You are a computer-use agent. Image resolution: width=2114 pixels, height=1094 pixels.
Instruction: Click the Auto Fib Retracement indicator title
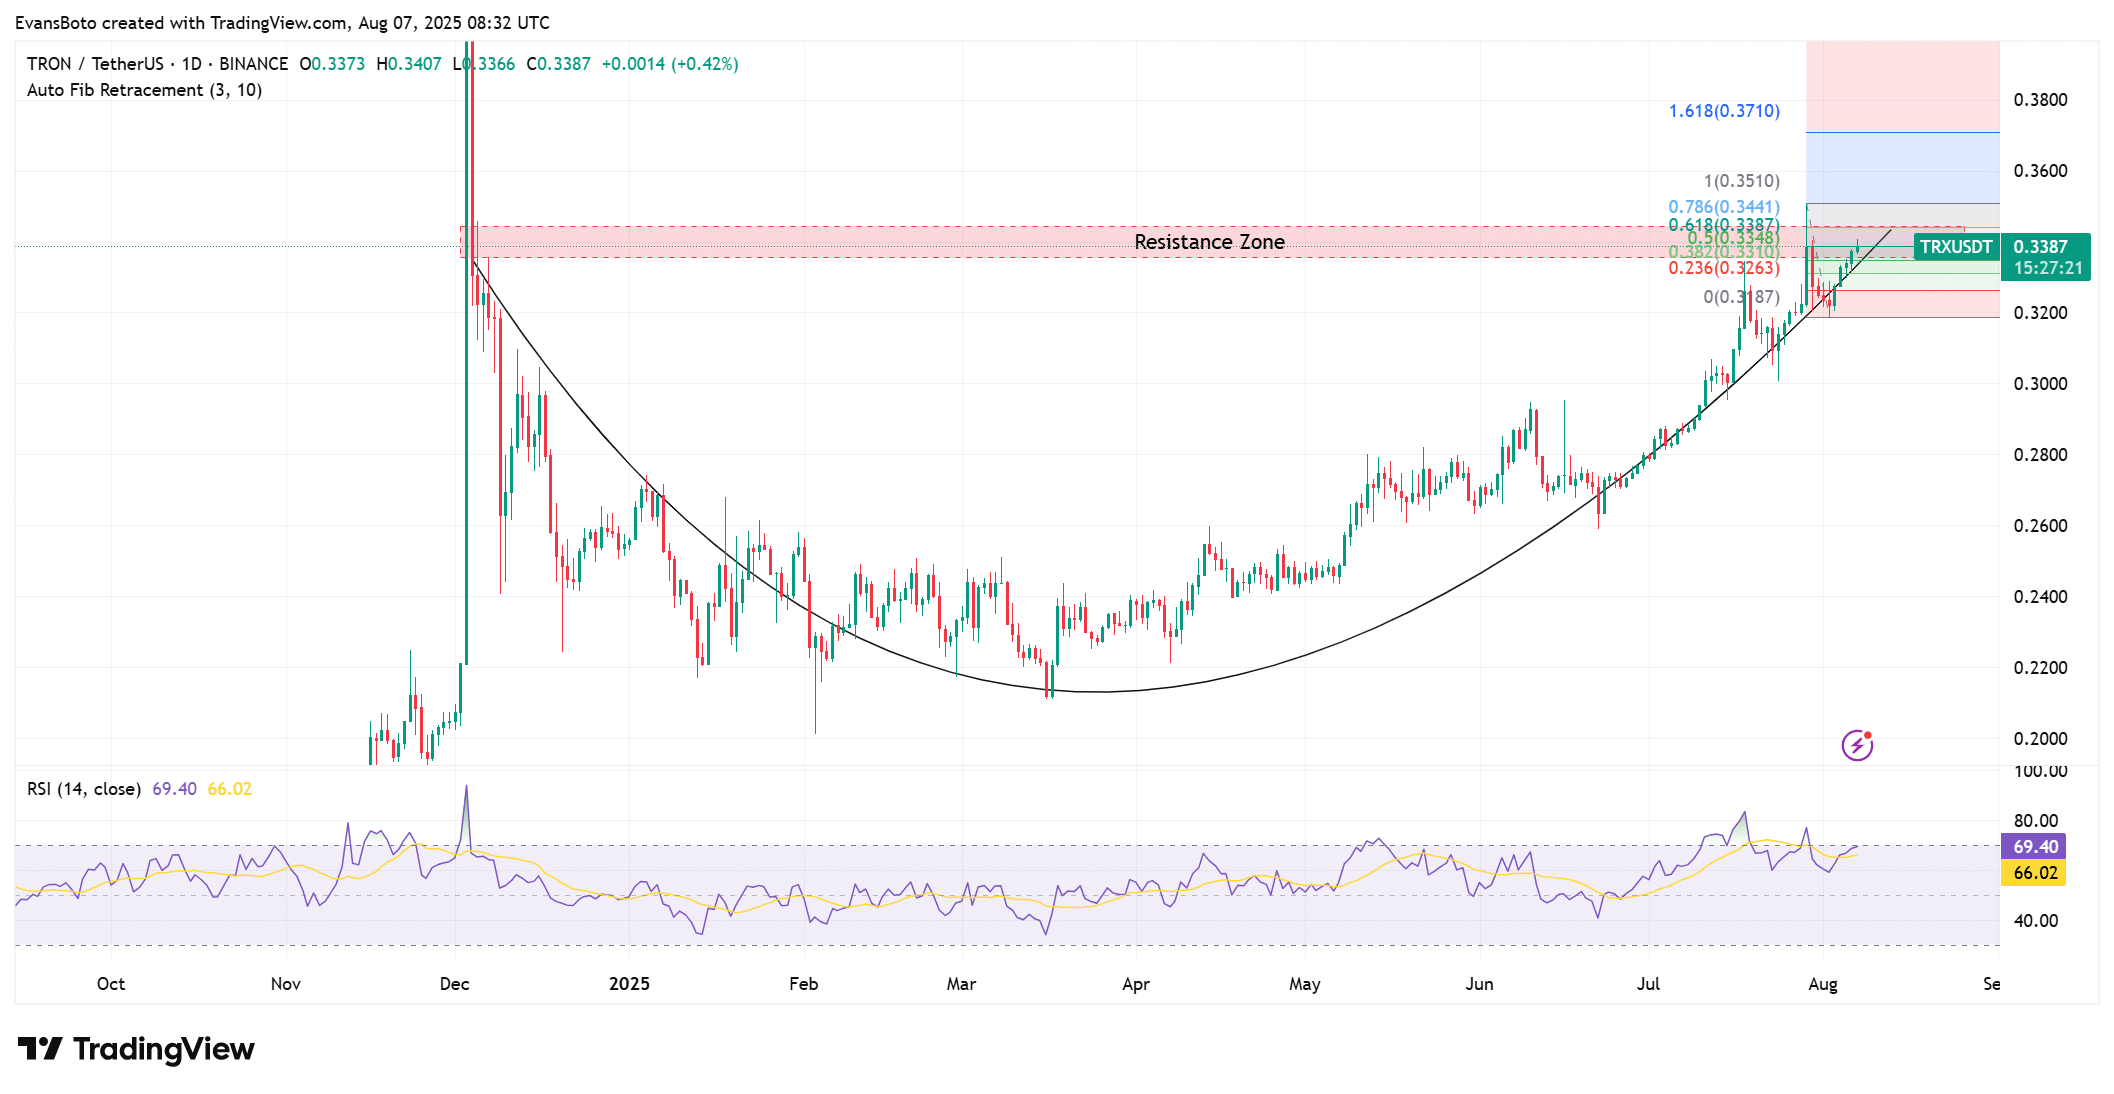click(x=144, y=90)
